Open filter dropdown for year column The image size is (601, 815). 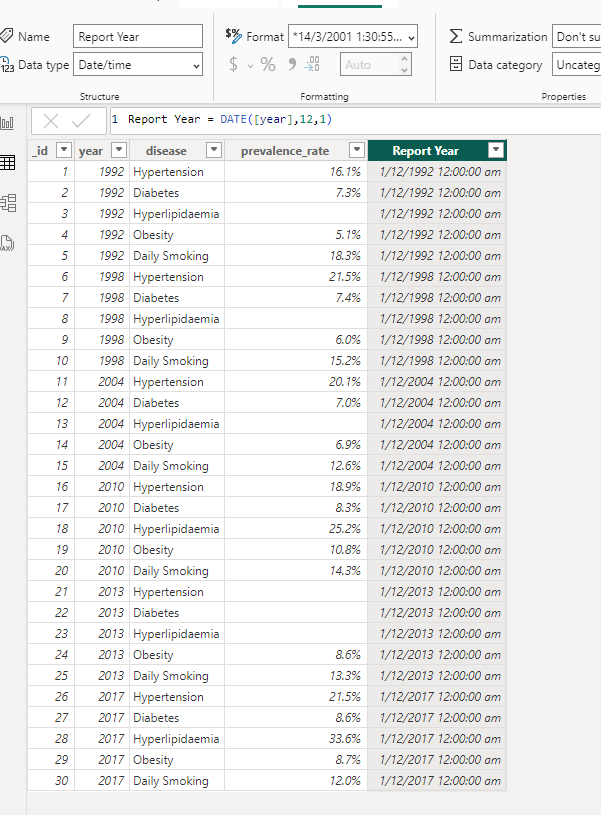119,150
